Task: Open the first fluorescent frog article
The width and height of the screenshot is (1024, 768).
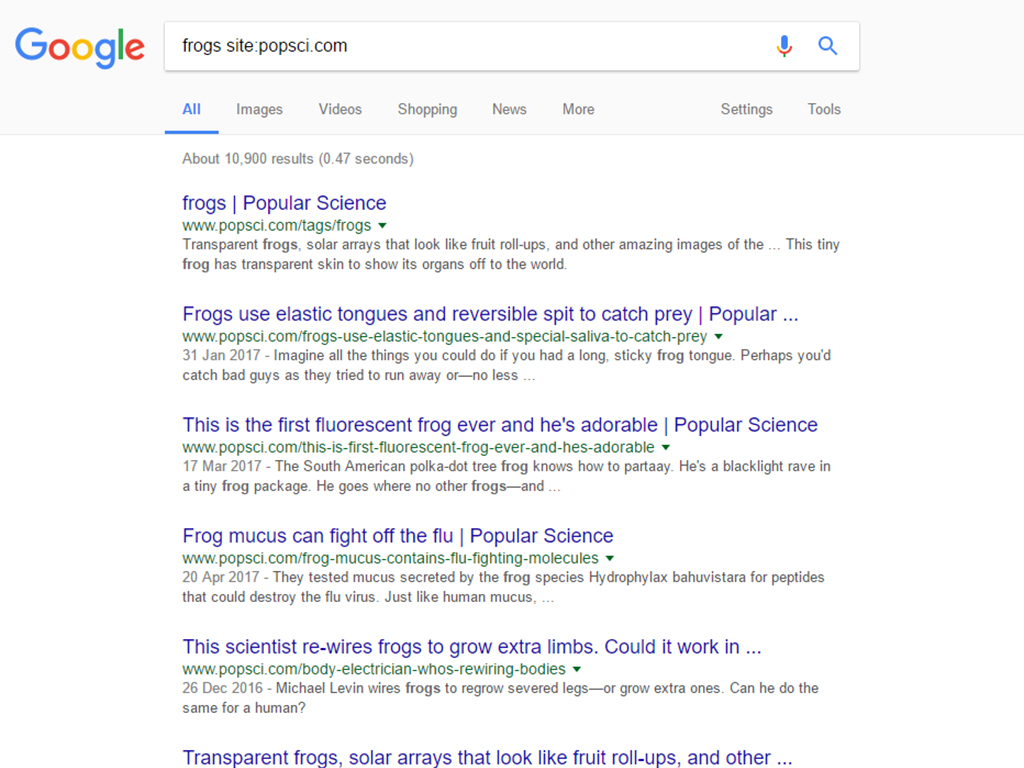Action: pos(500,425)
